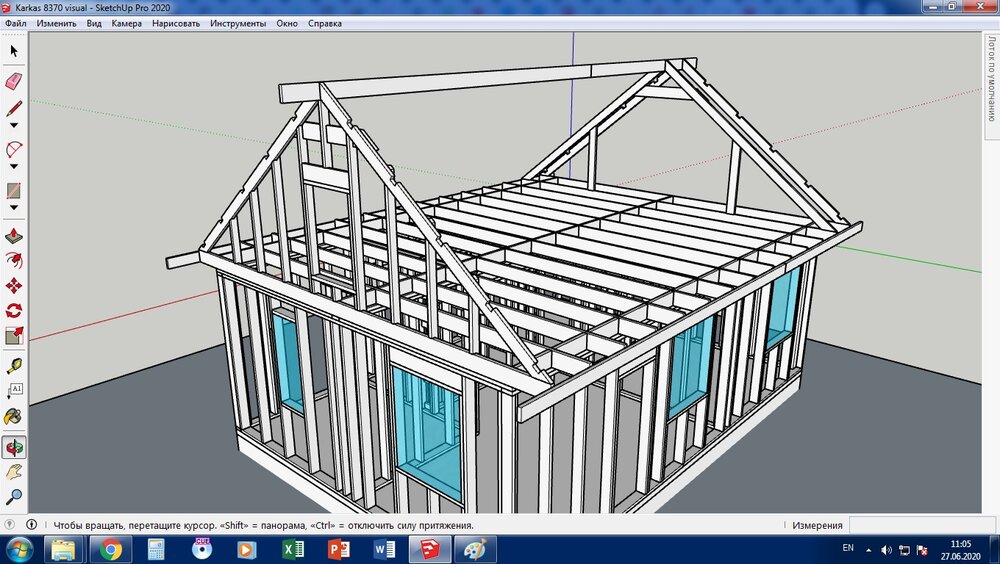Pick the Eraser tool

click(x=14, y=81)
